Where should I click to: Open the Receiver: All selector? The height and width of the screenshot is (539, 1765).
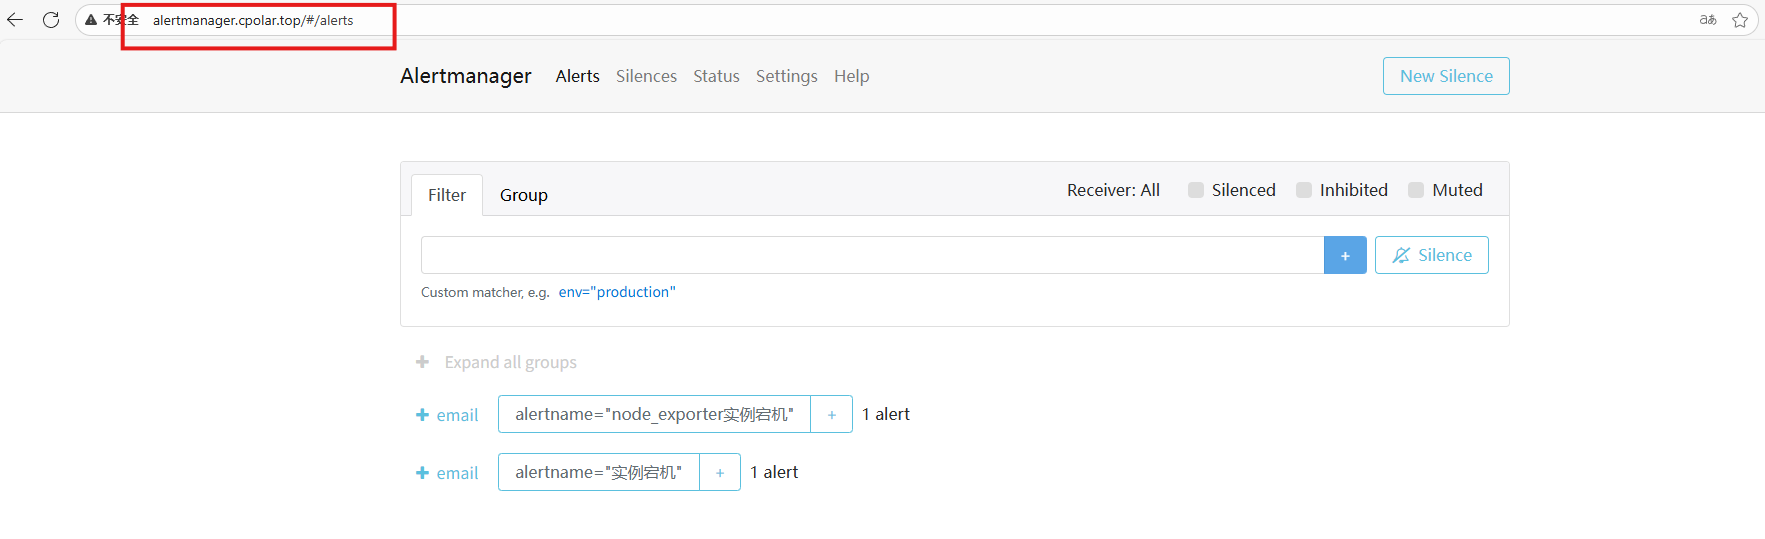(1113, 190)
